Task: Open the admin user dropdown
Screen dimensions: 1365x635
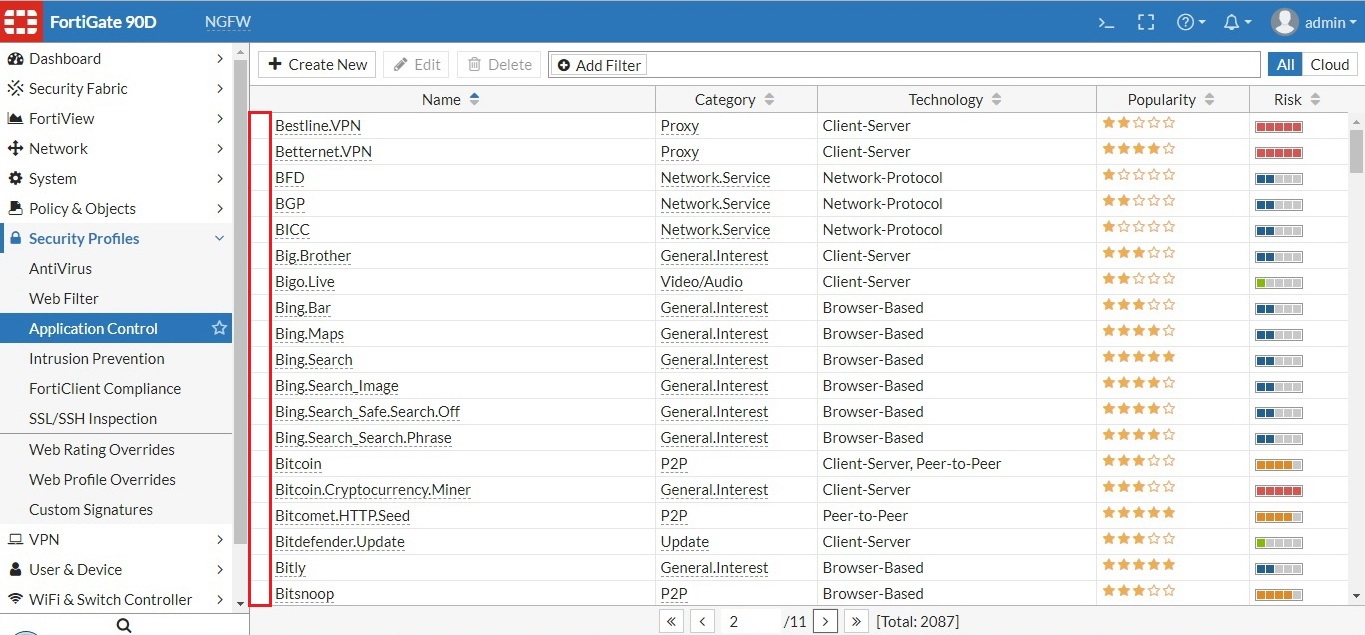Action: (1314, 22)
